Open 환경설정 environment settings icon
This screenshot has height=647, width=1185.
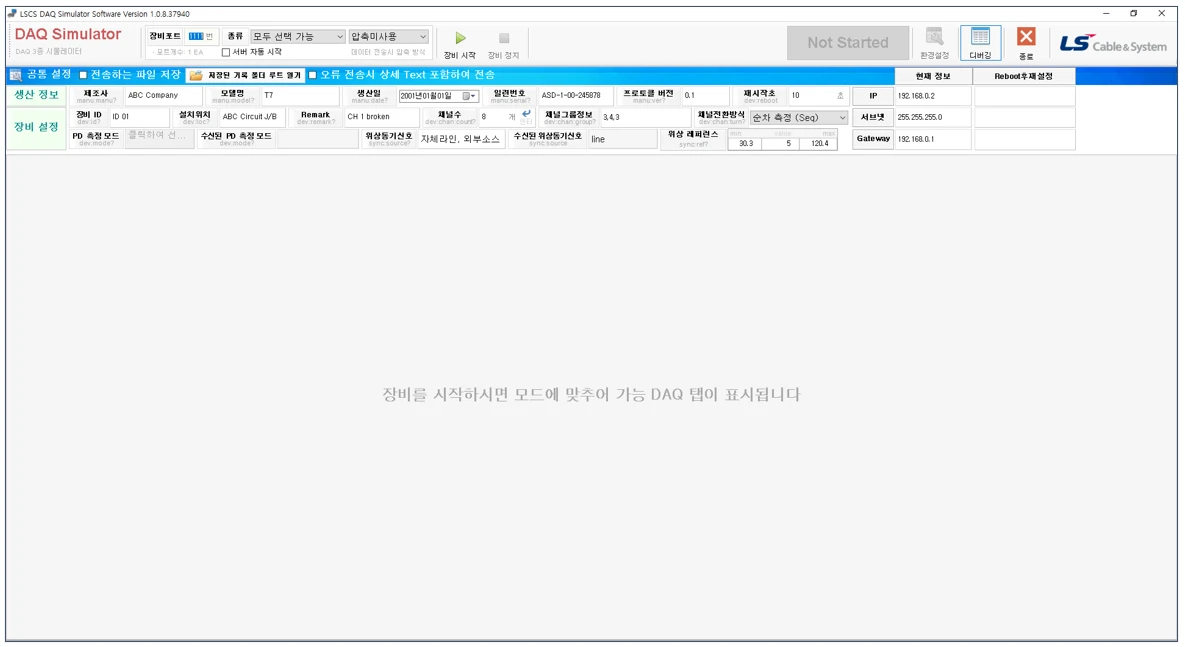click(x=935, y=37)
